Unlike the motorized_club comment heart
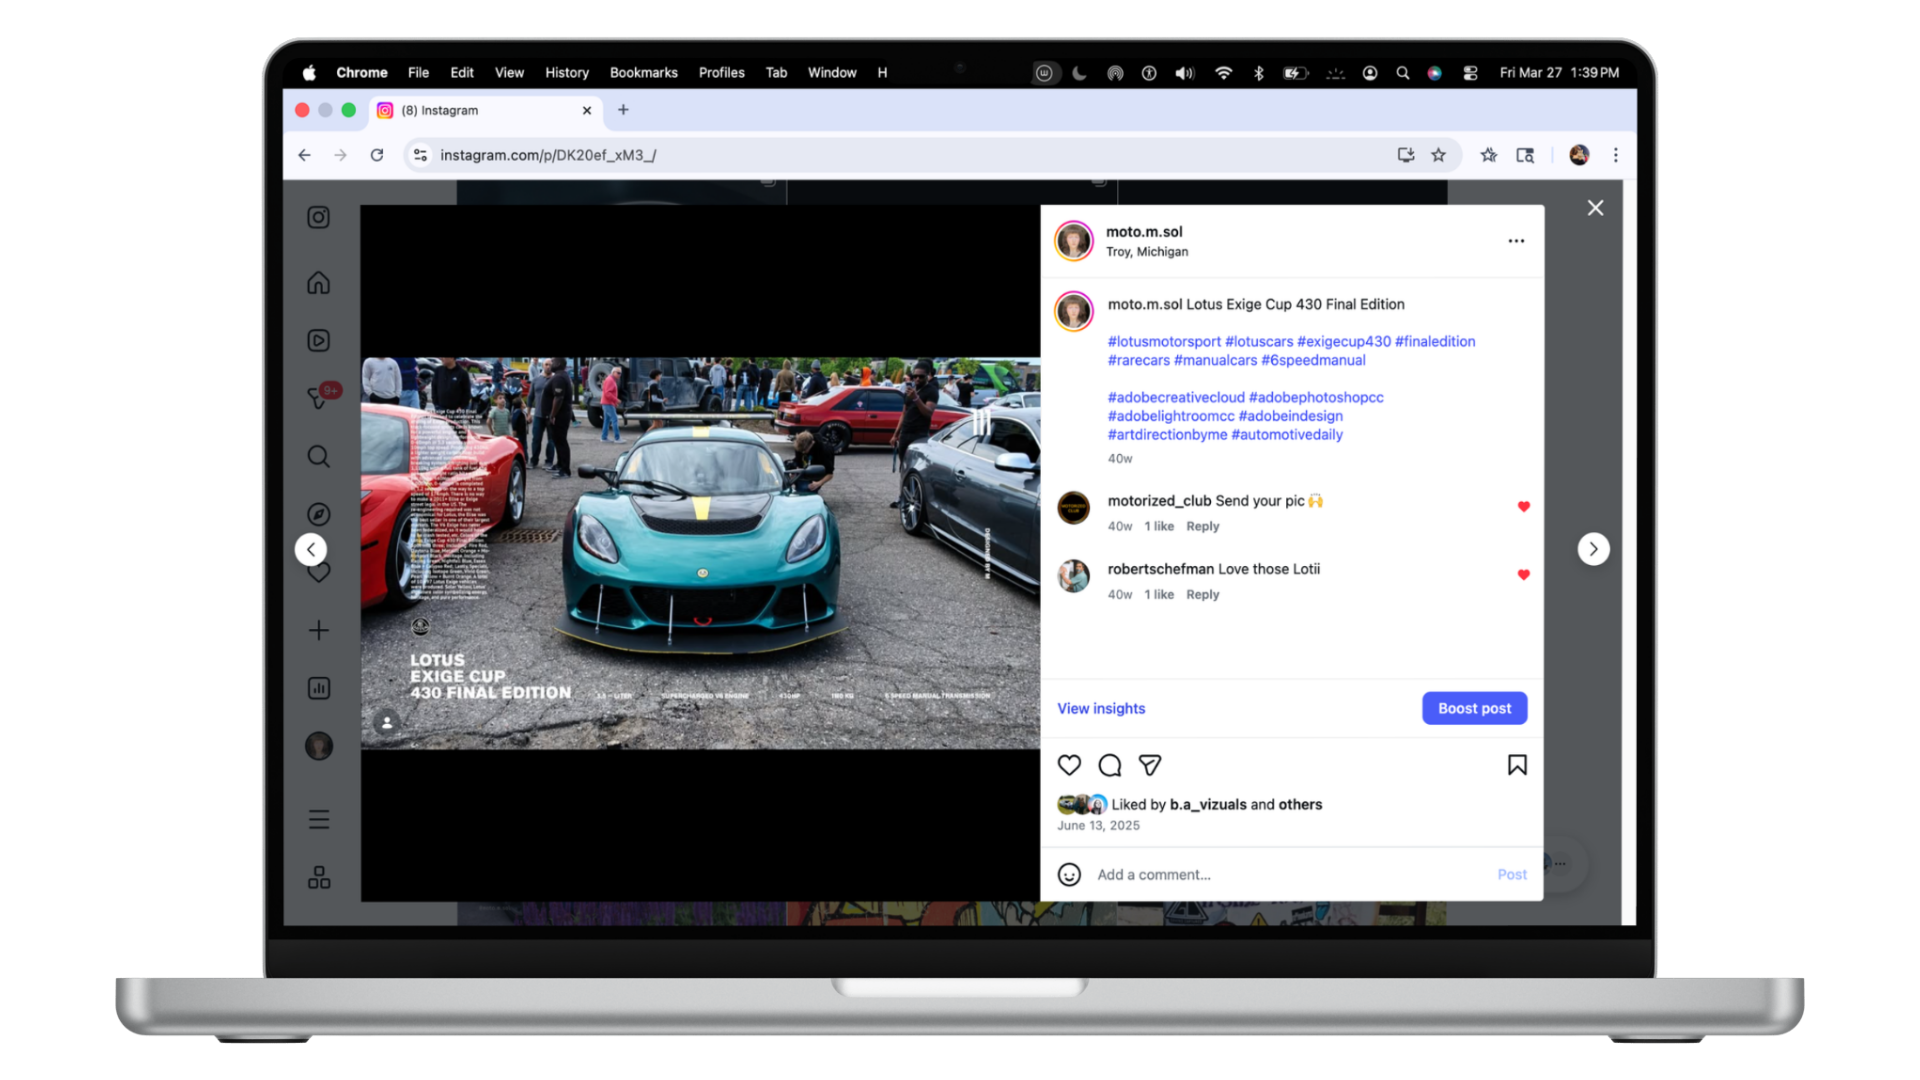Image resolution: width=1920 pixels, height=1080 pixels. tap(1523, 506)
